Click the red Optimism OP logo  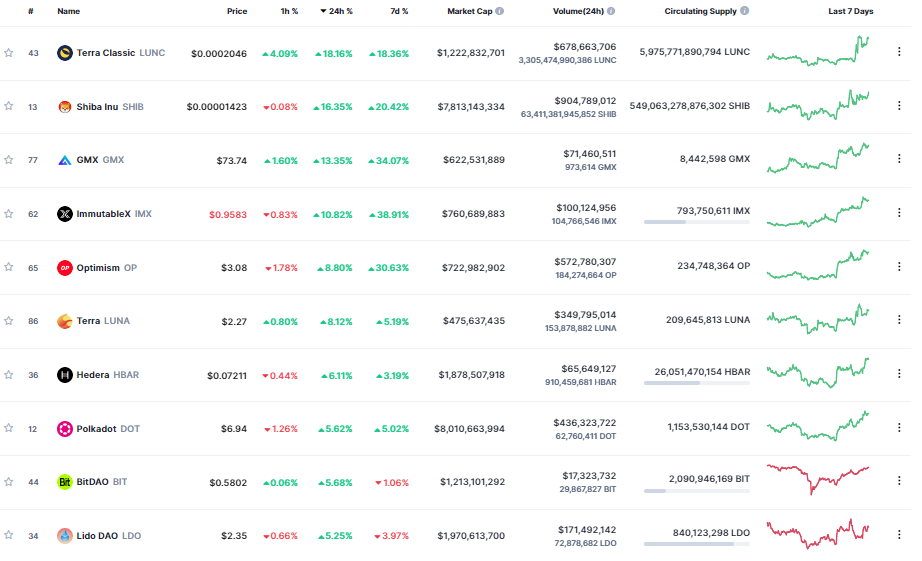[65, 268]
